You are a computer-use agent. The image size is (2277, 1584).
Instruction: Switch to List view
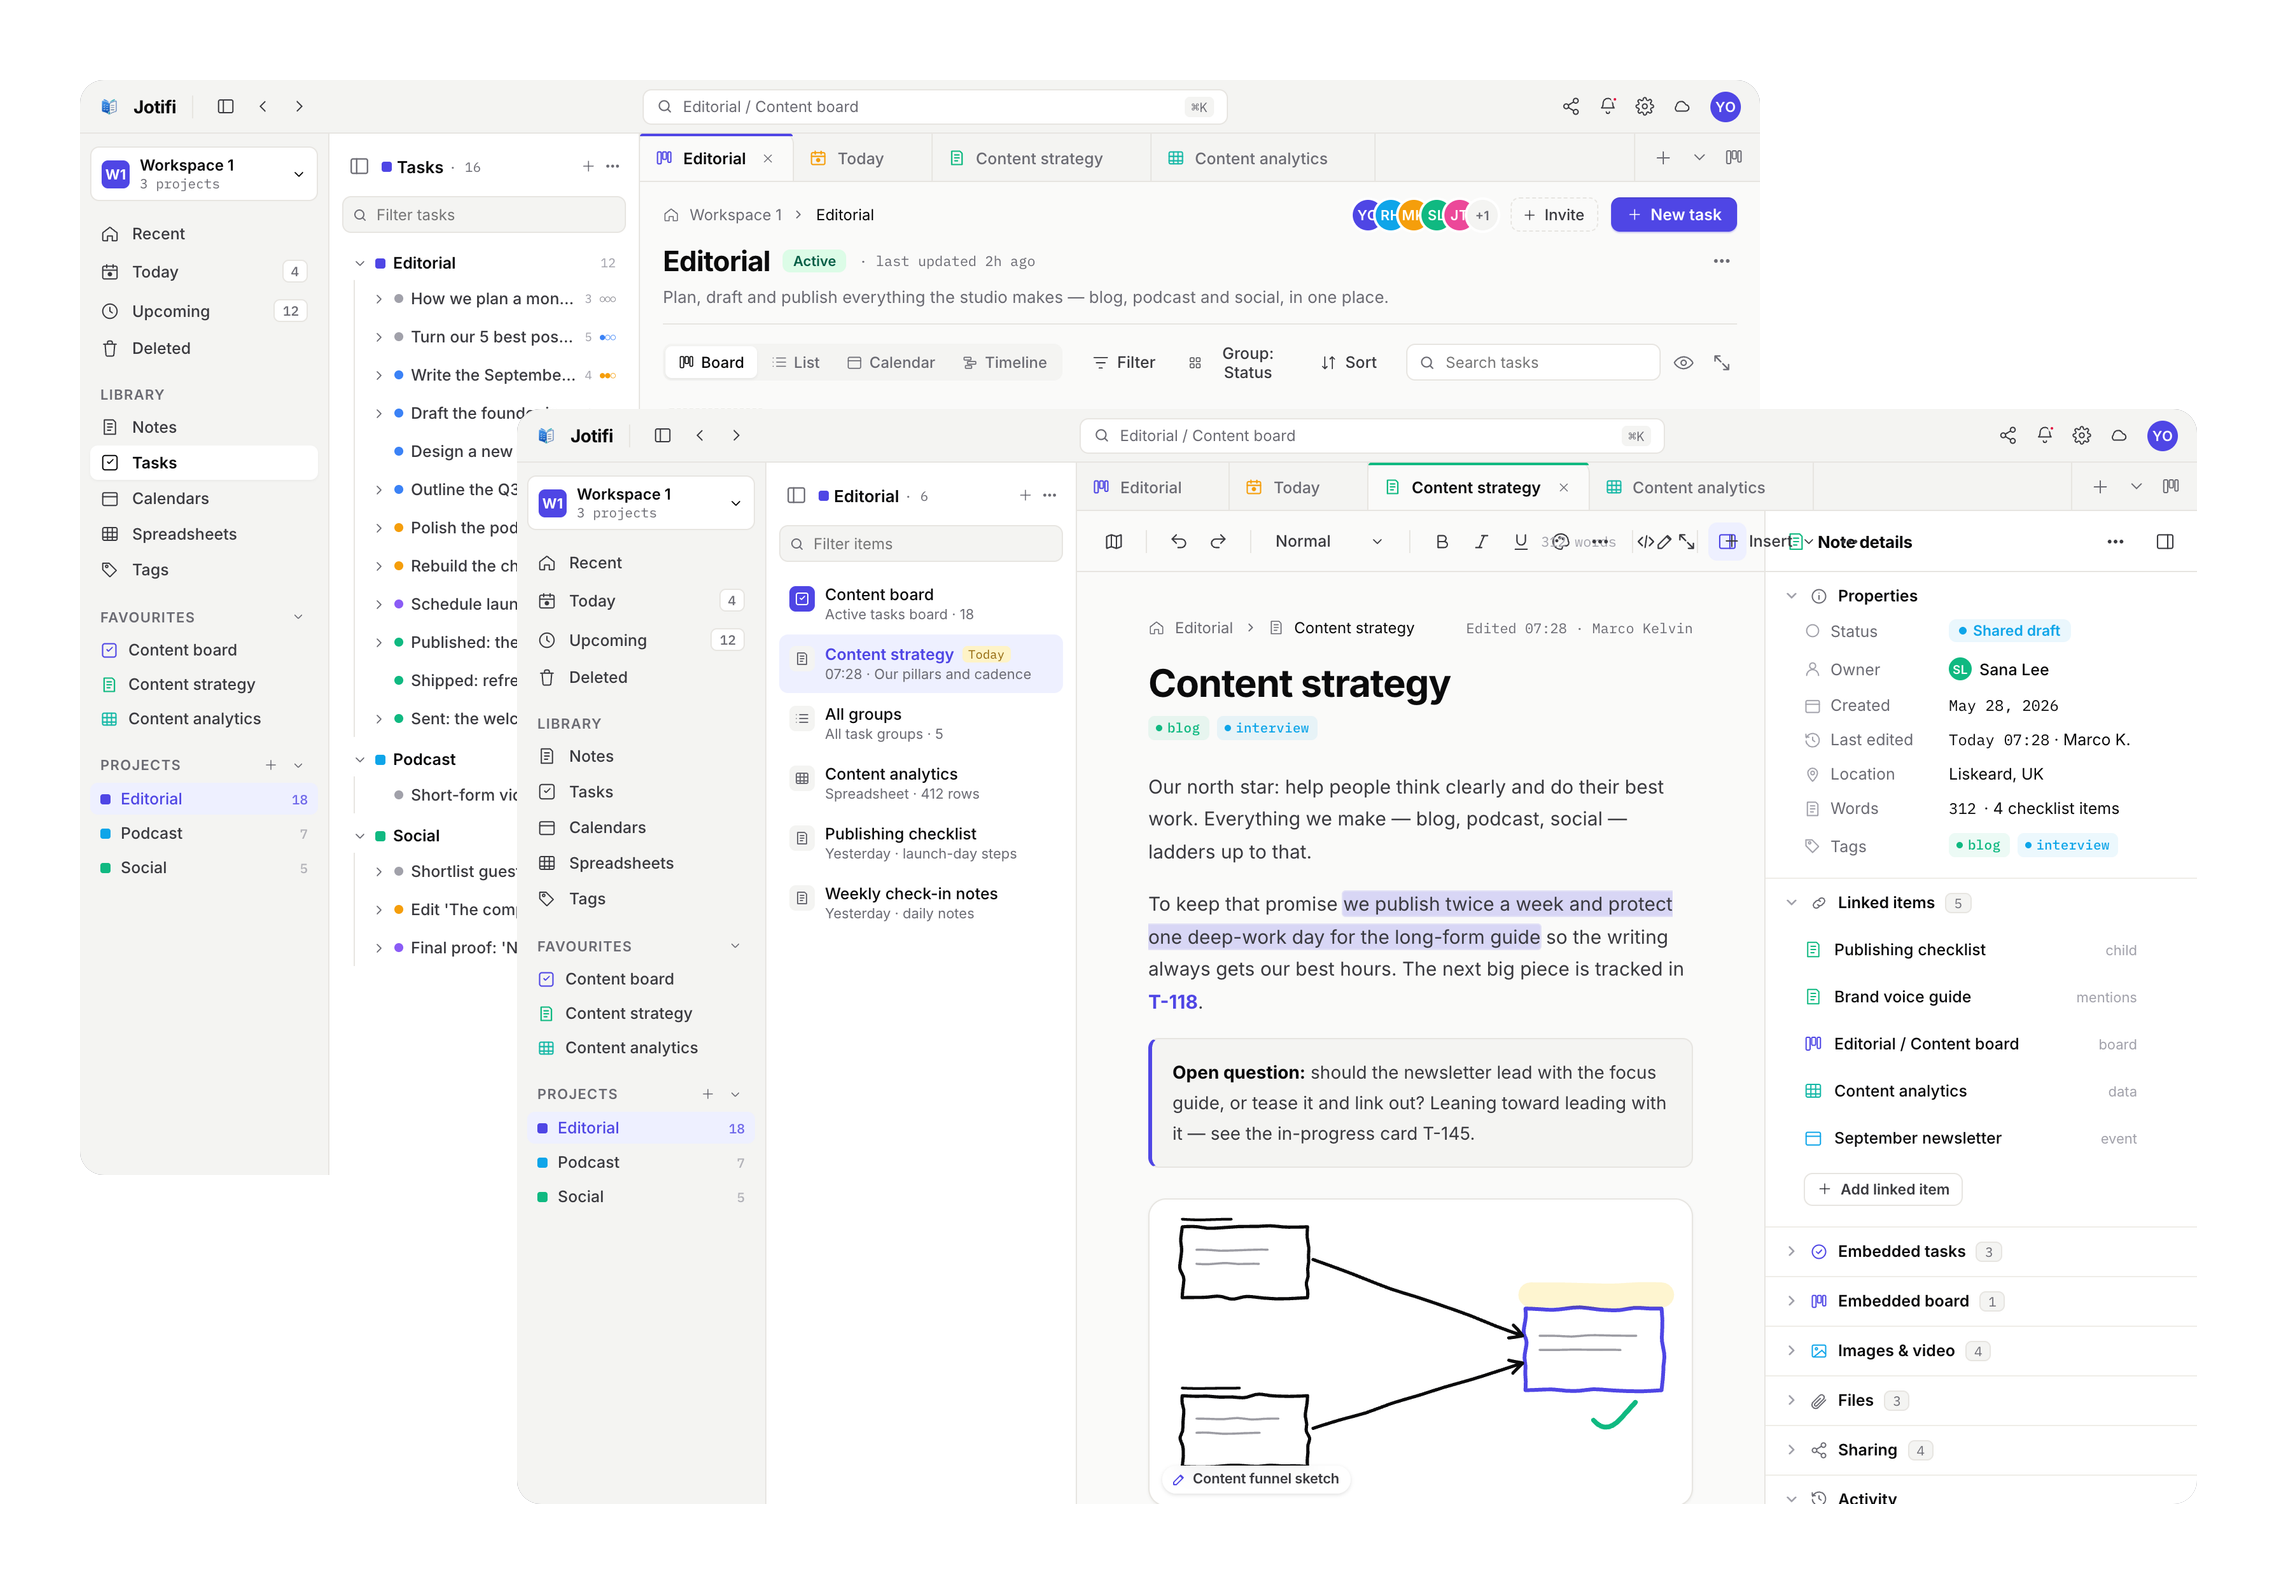796,363
